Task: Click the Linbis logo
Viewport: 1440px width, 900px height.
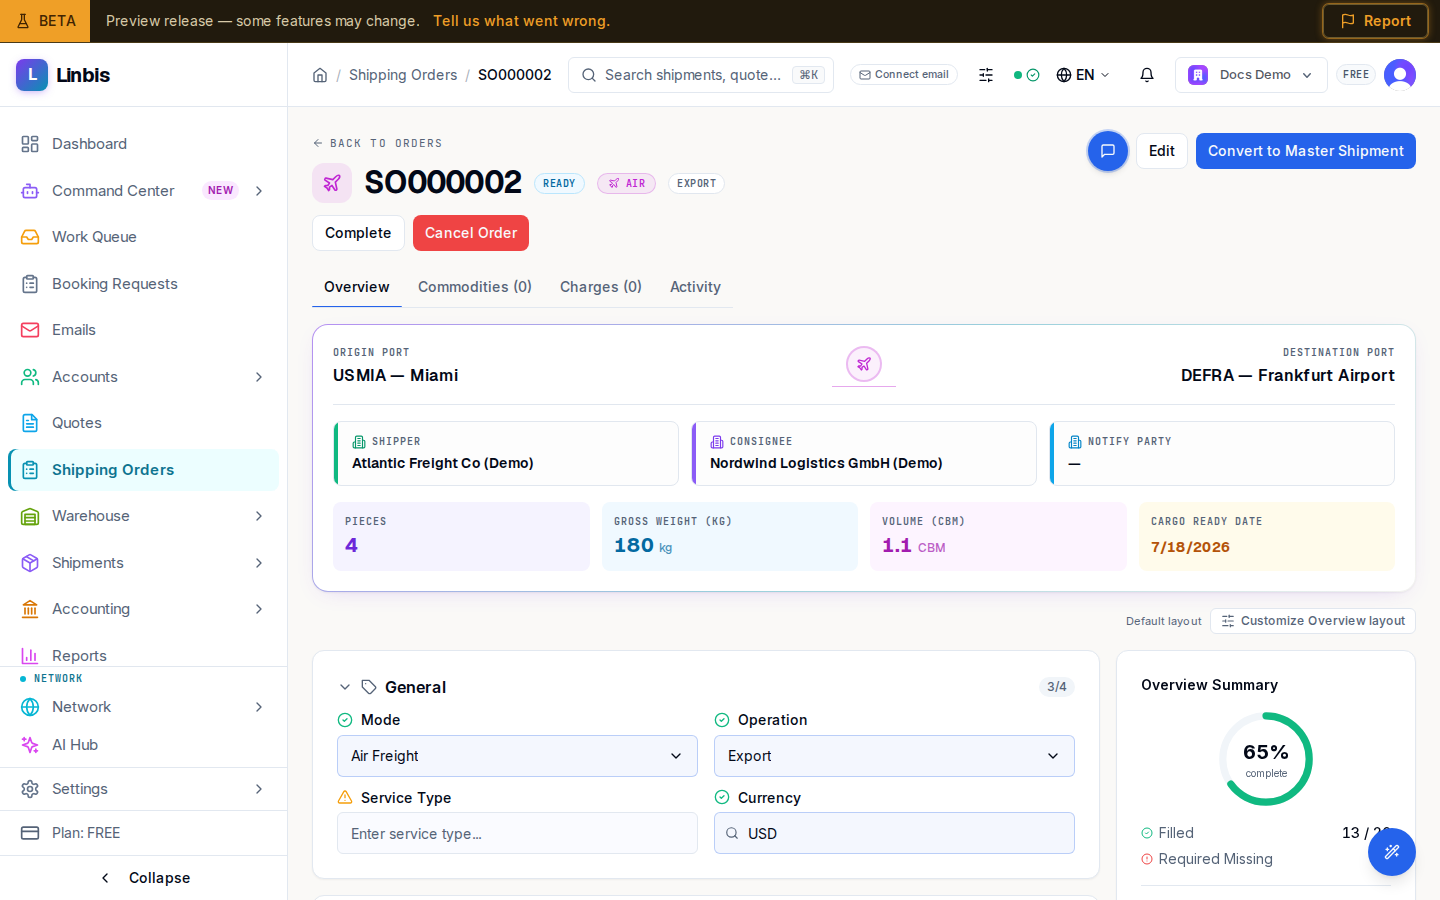Action: click(63, 75)
